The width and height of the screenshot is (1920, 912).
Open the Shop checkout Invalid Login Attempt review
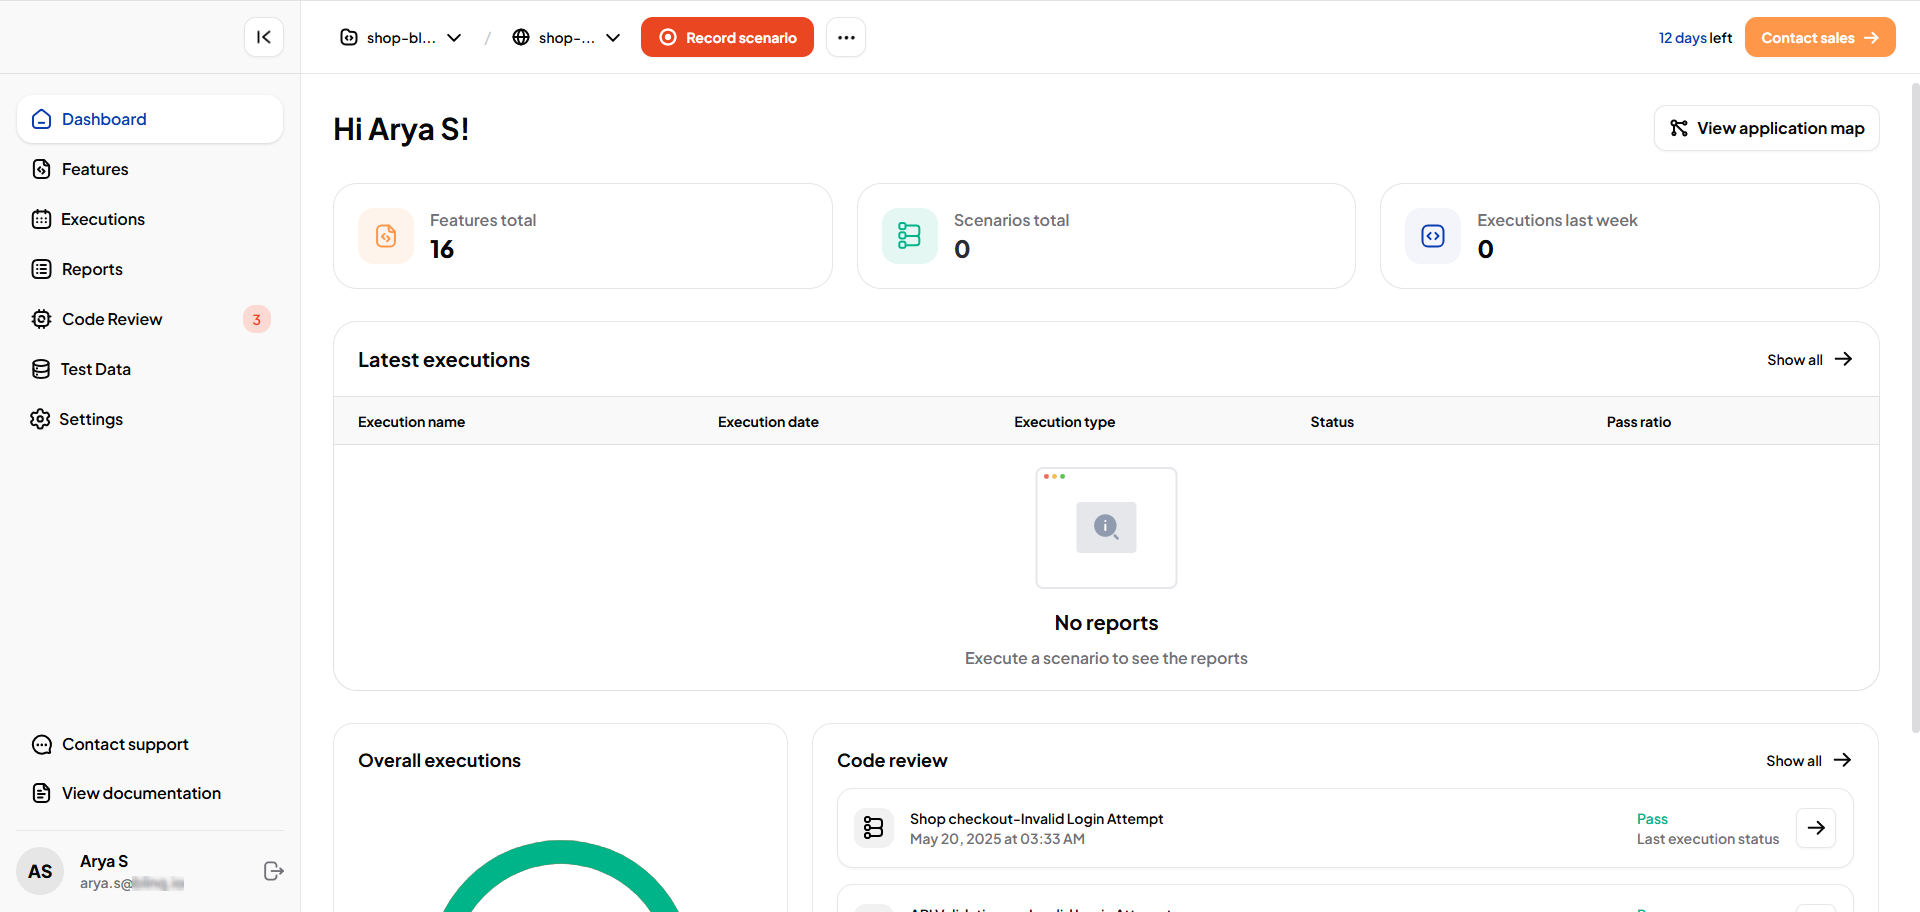click(x=1036, y=828)
